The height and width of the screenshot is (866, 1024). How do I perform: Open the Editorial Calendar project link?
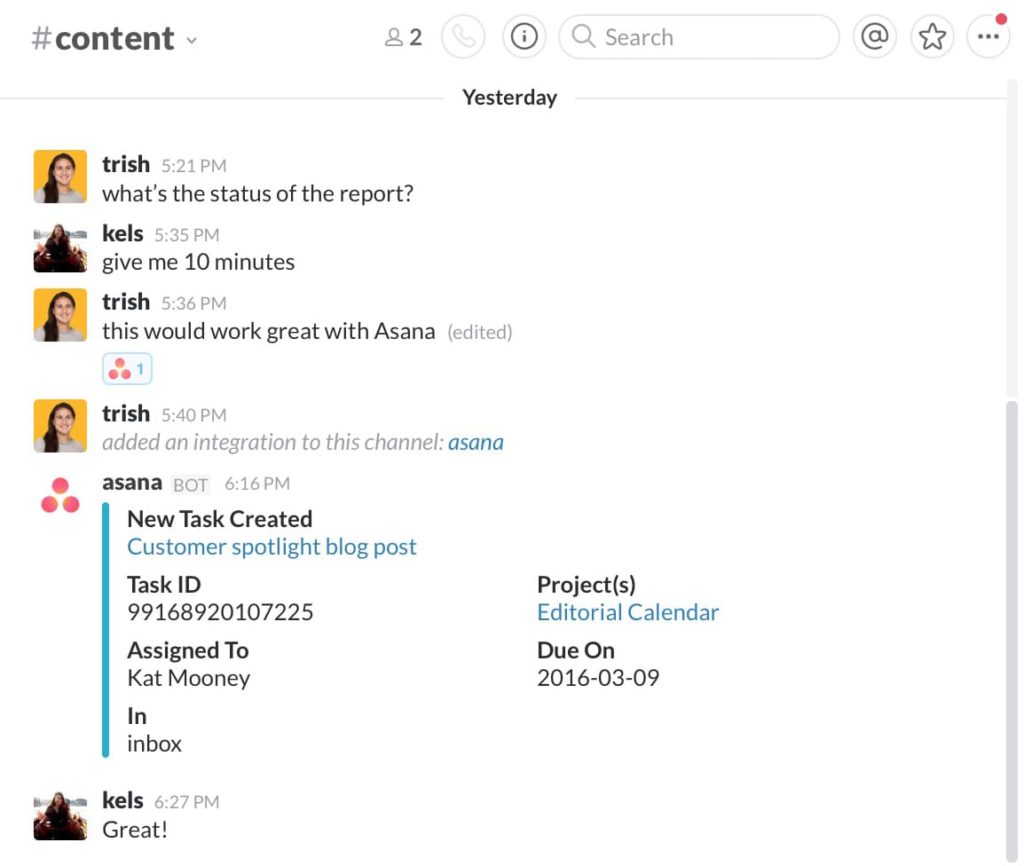click(x=628, y=612)
